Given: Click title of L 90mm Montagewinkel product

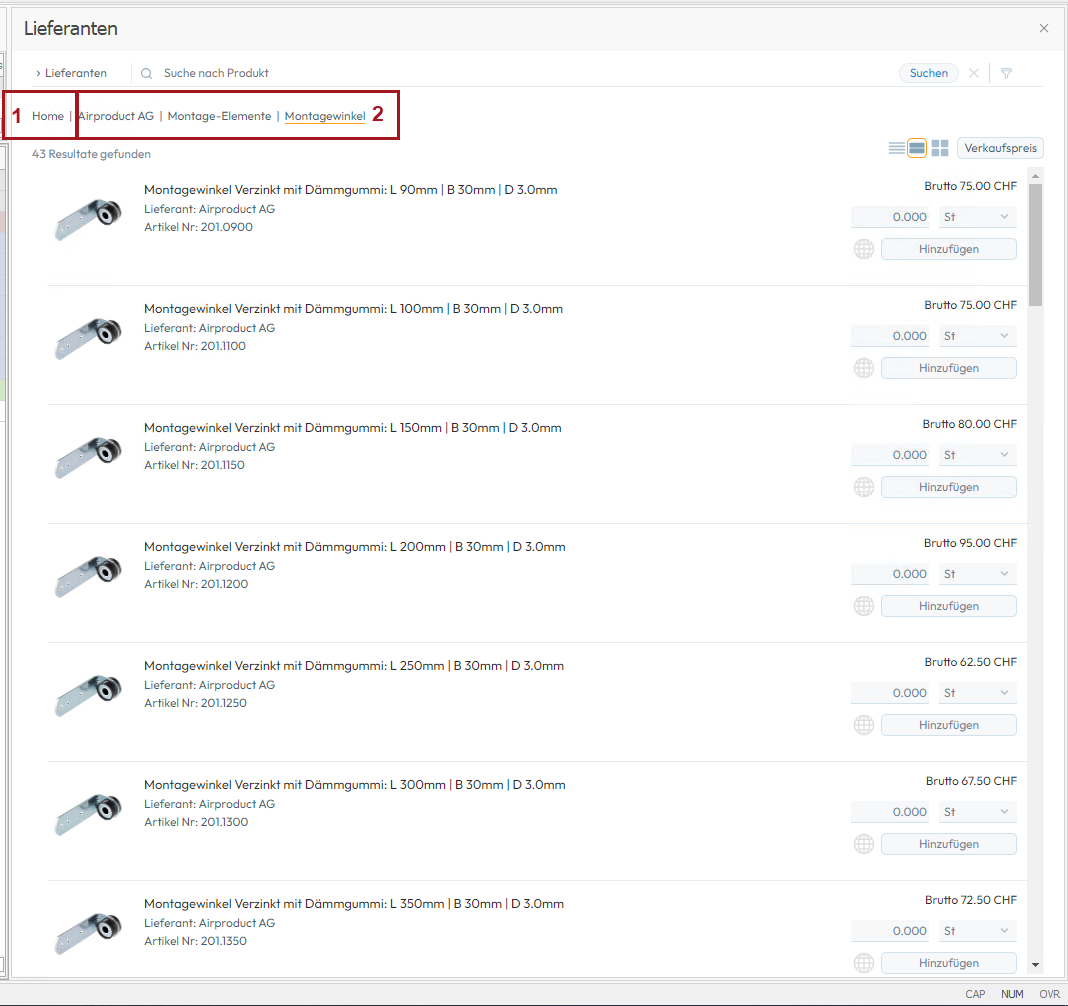Looking at the screenshot, I should 350,189.
